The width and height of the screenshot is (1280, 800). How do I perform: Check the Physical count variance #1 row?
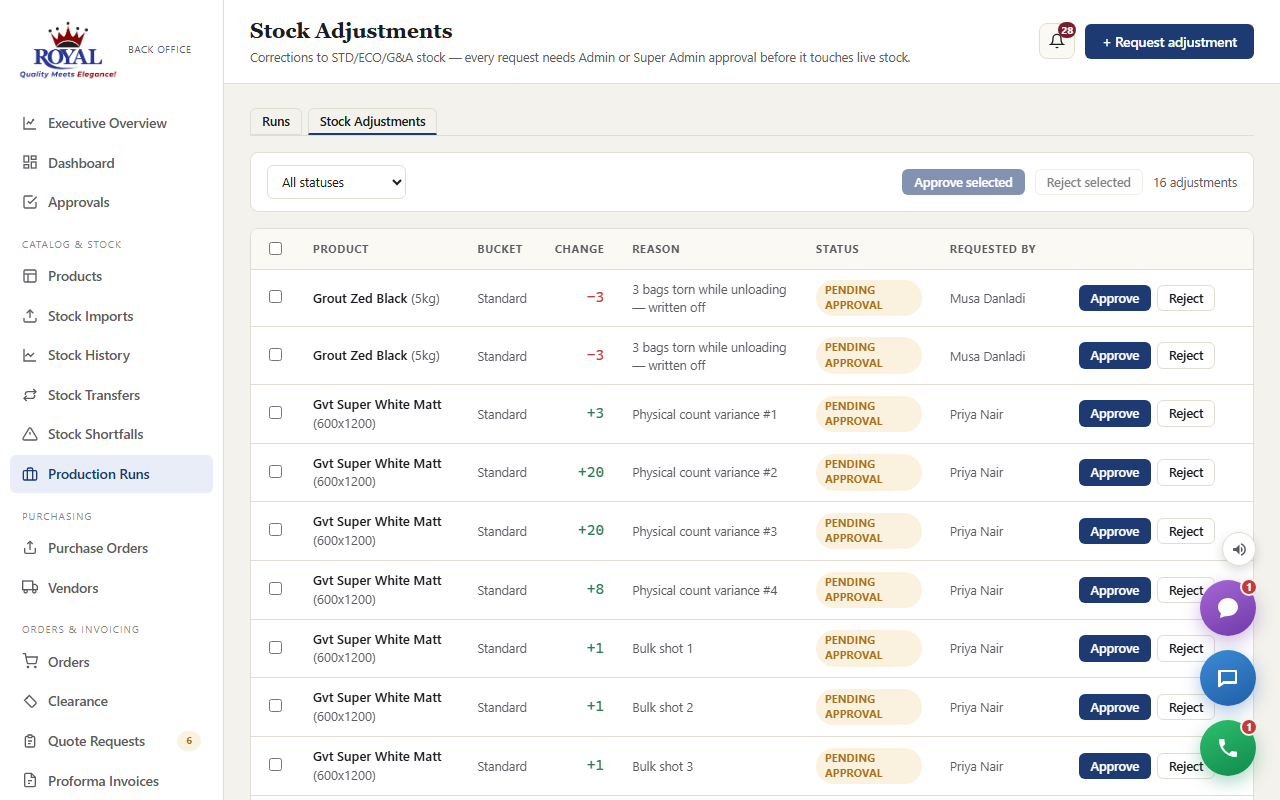(276, 413)
